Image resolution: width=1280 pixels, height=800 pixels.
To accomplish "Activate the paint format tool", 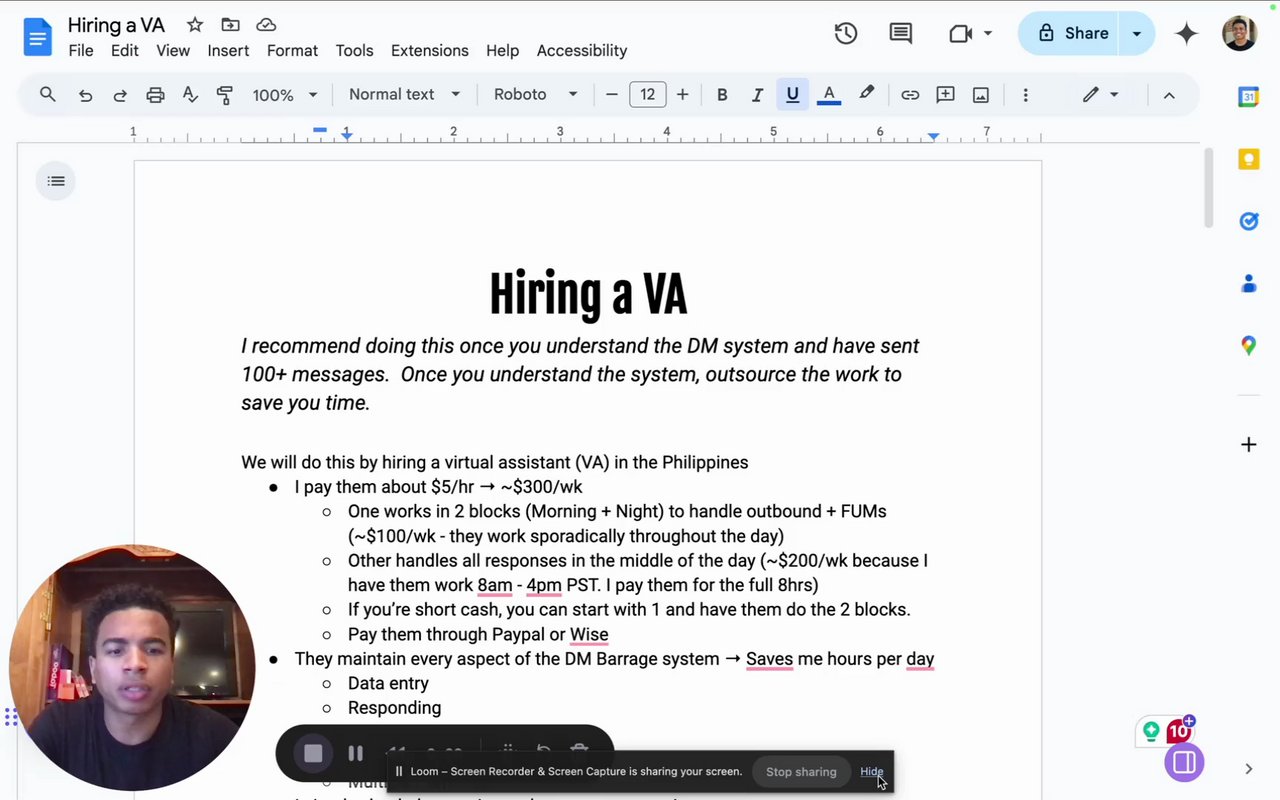I will (x=225, y=95).
